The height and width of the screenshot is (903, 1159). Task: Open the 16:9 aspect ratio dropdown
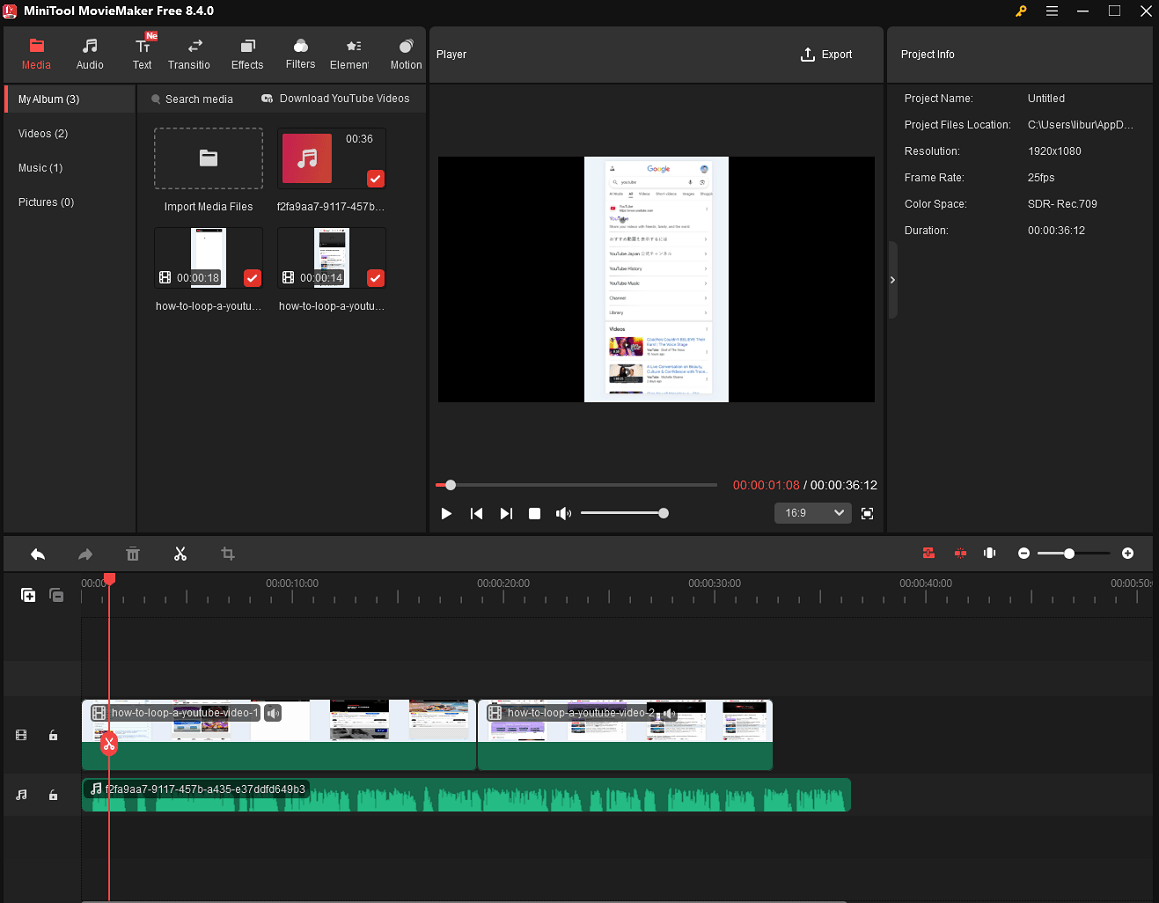coord(813,512)
